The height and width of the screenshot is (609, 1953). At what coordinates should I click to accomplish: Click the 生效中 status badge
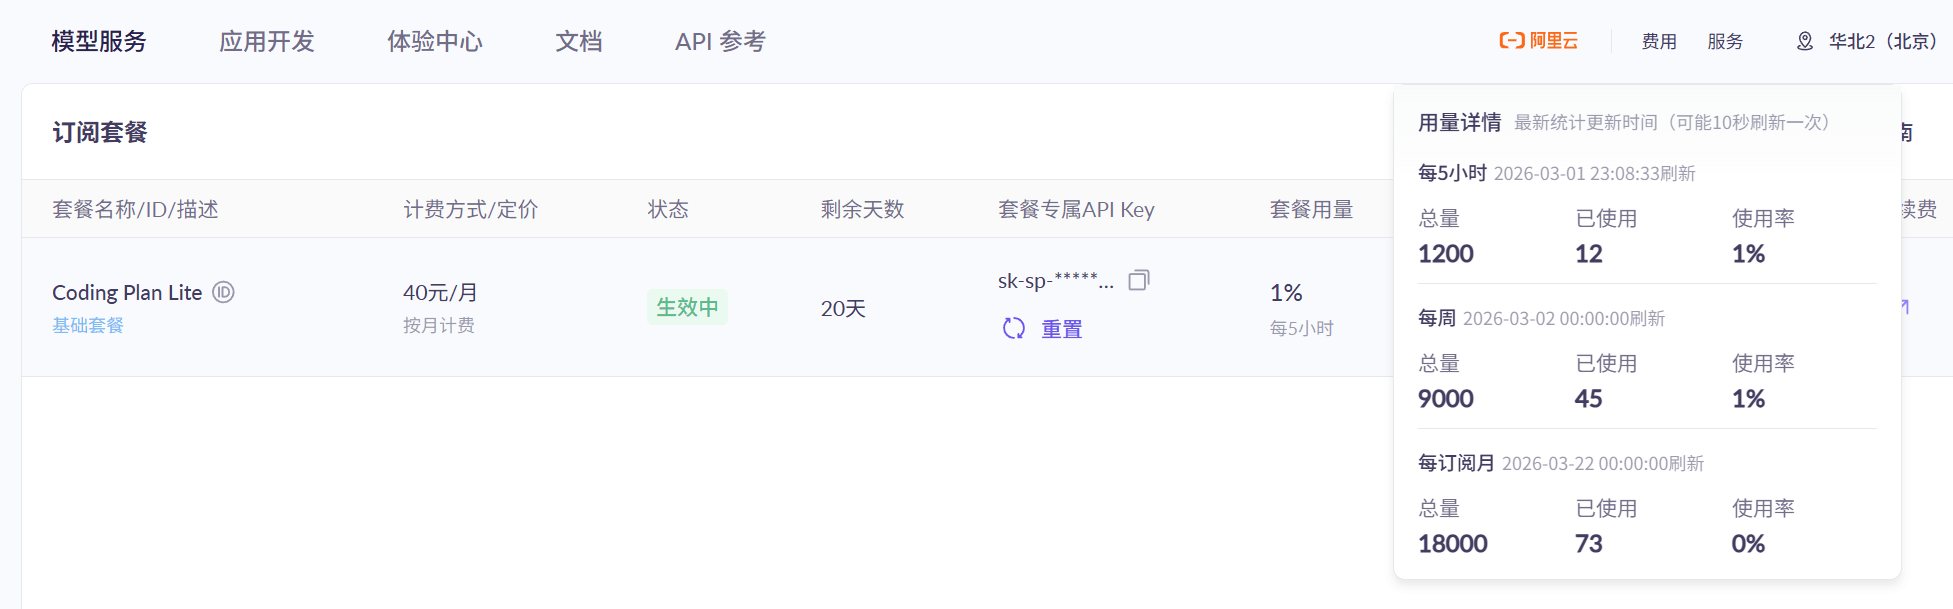click(x=687, y=307)
